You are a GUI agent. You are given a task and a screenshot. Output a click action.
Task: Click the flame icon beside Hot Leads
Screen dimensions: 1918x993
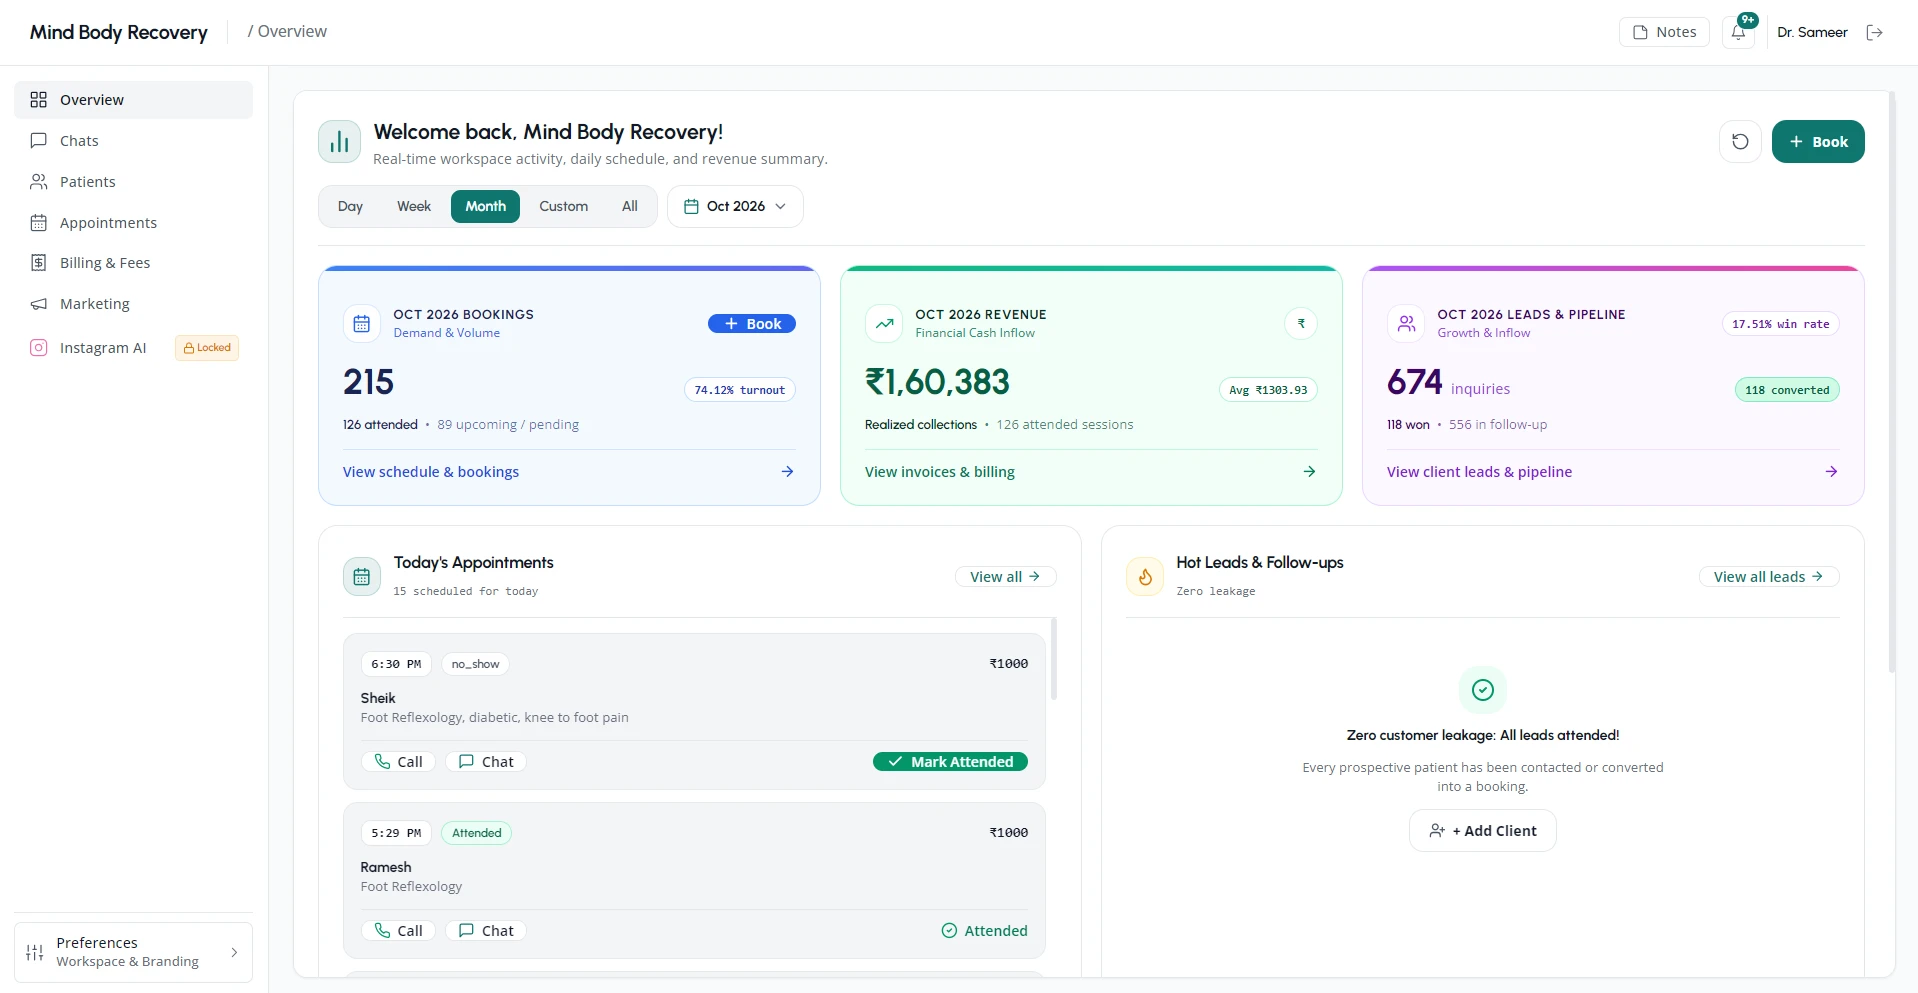tap(1145, 577)
